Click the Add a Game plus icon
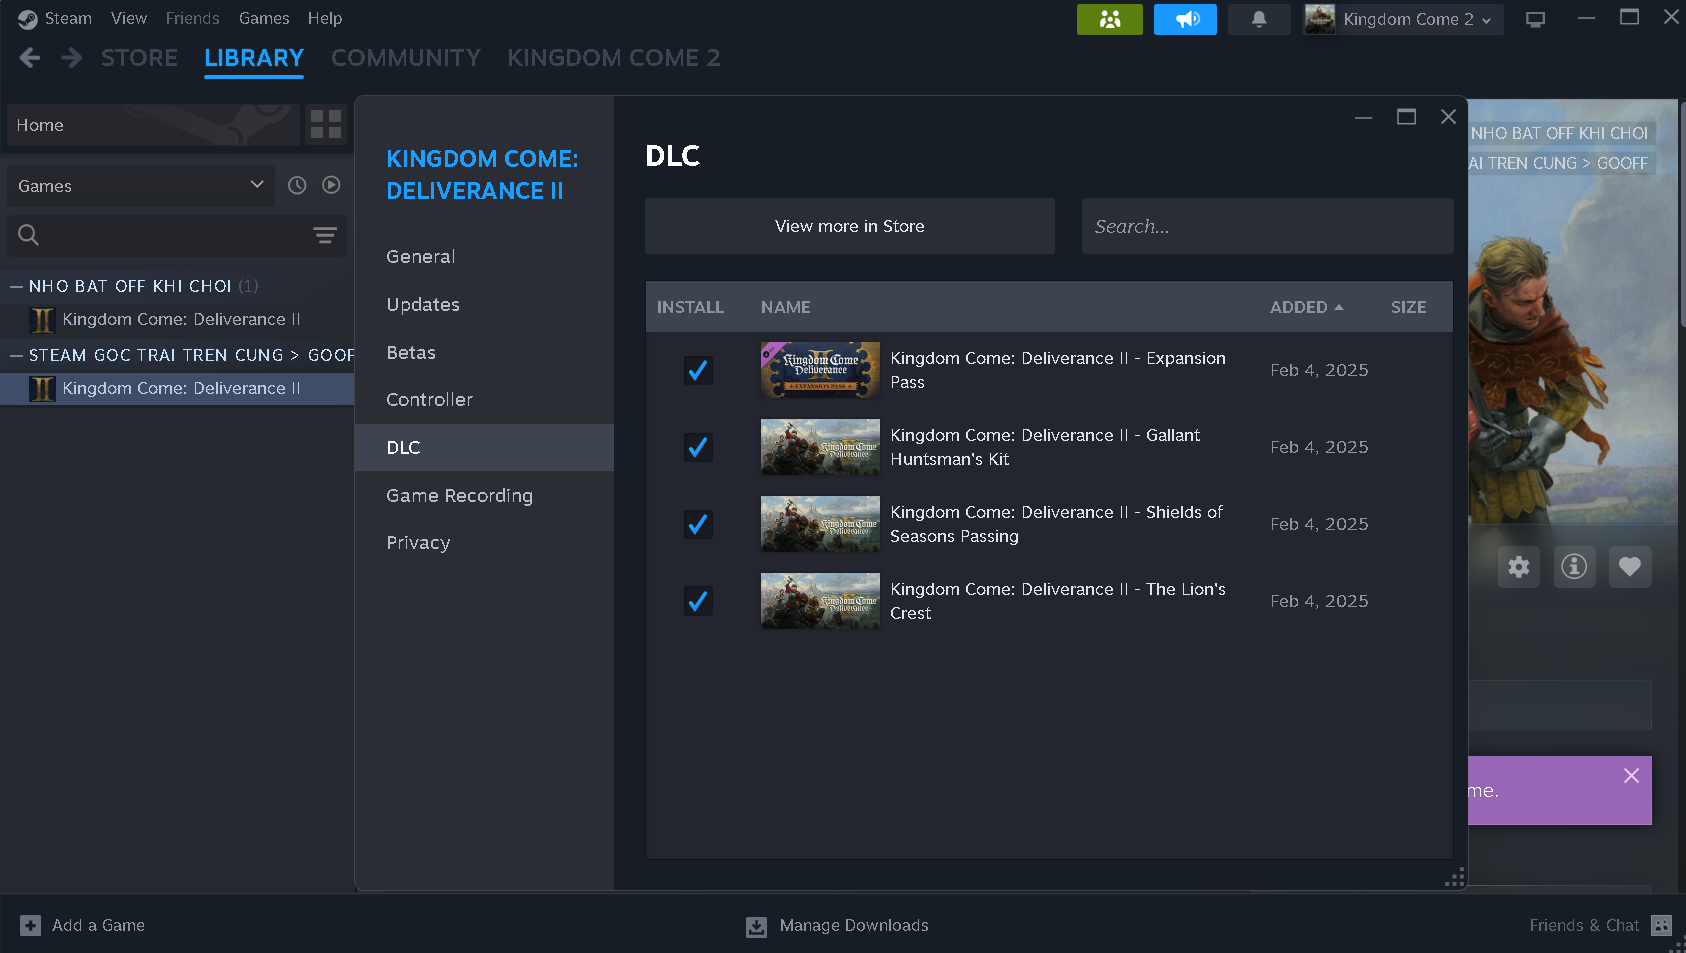 [x=31, y=925]
